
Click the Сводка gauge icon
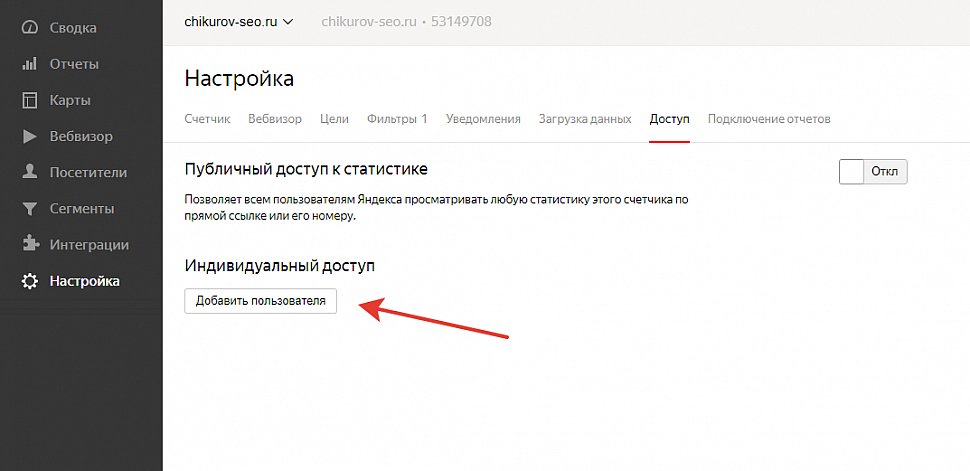point(30,28)
